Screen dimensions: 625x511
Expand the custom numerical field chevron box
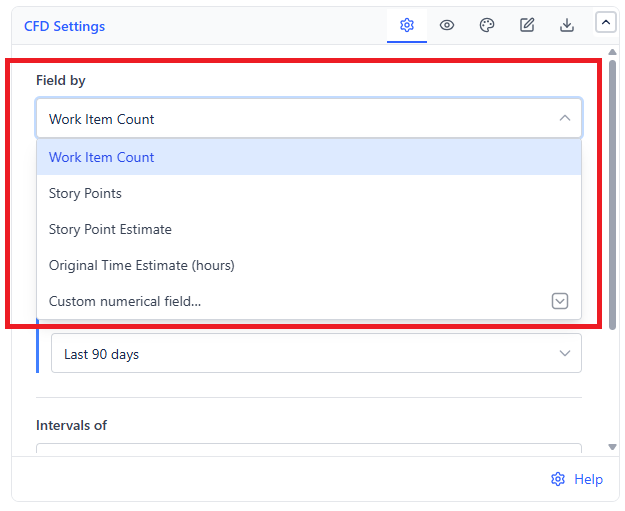[x=560, y=301]
